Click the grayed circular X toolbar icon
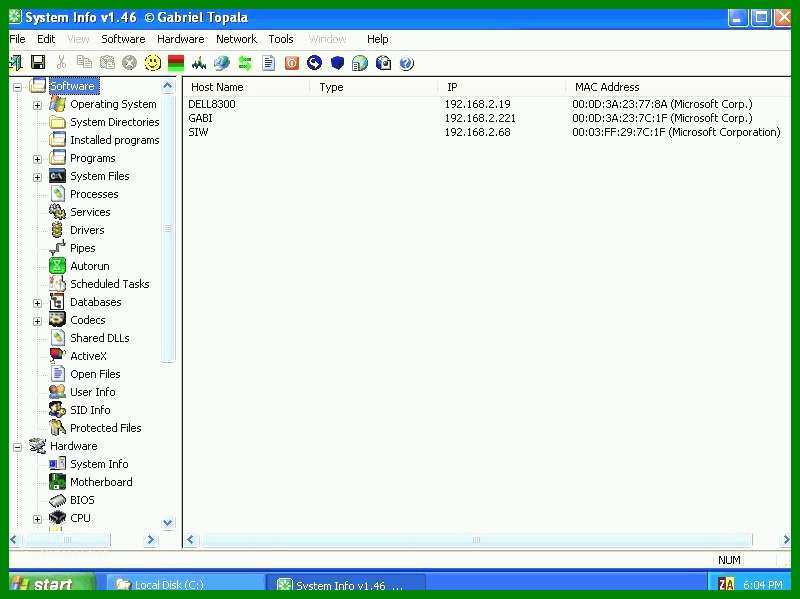 coord(130,63)
